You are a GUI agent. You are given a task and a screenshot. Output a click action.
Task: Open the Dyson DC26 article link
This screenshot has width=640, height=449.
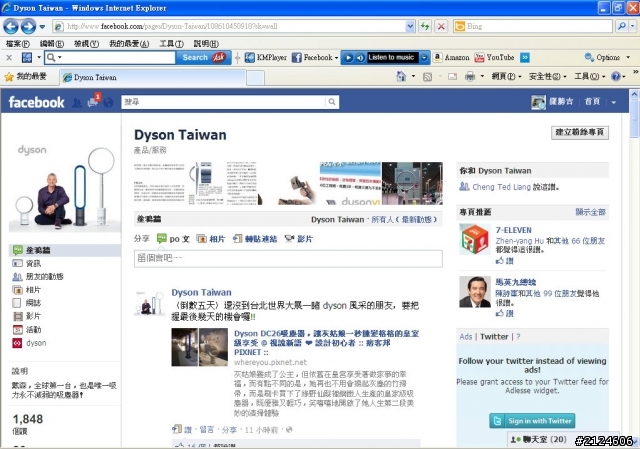[x=326, y=343]
